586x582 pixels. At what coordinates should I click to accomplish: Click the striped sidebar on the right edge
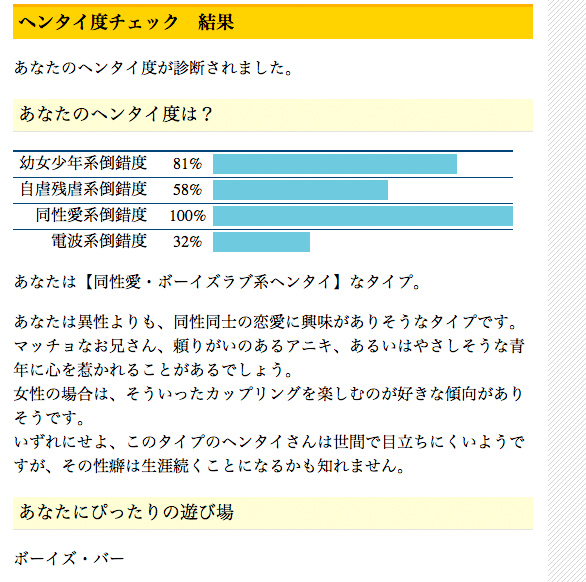(567, 291)
